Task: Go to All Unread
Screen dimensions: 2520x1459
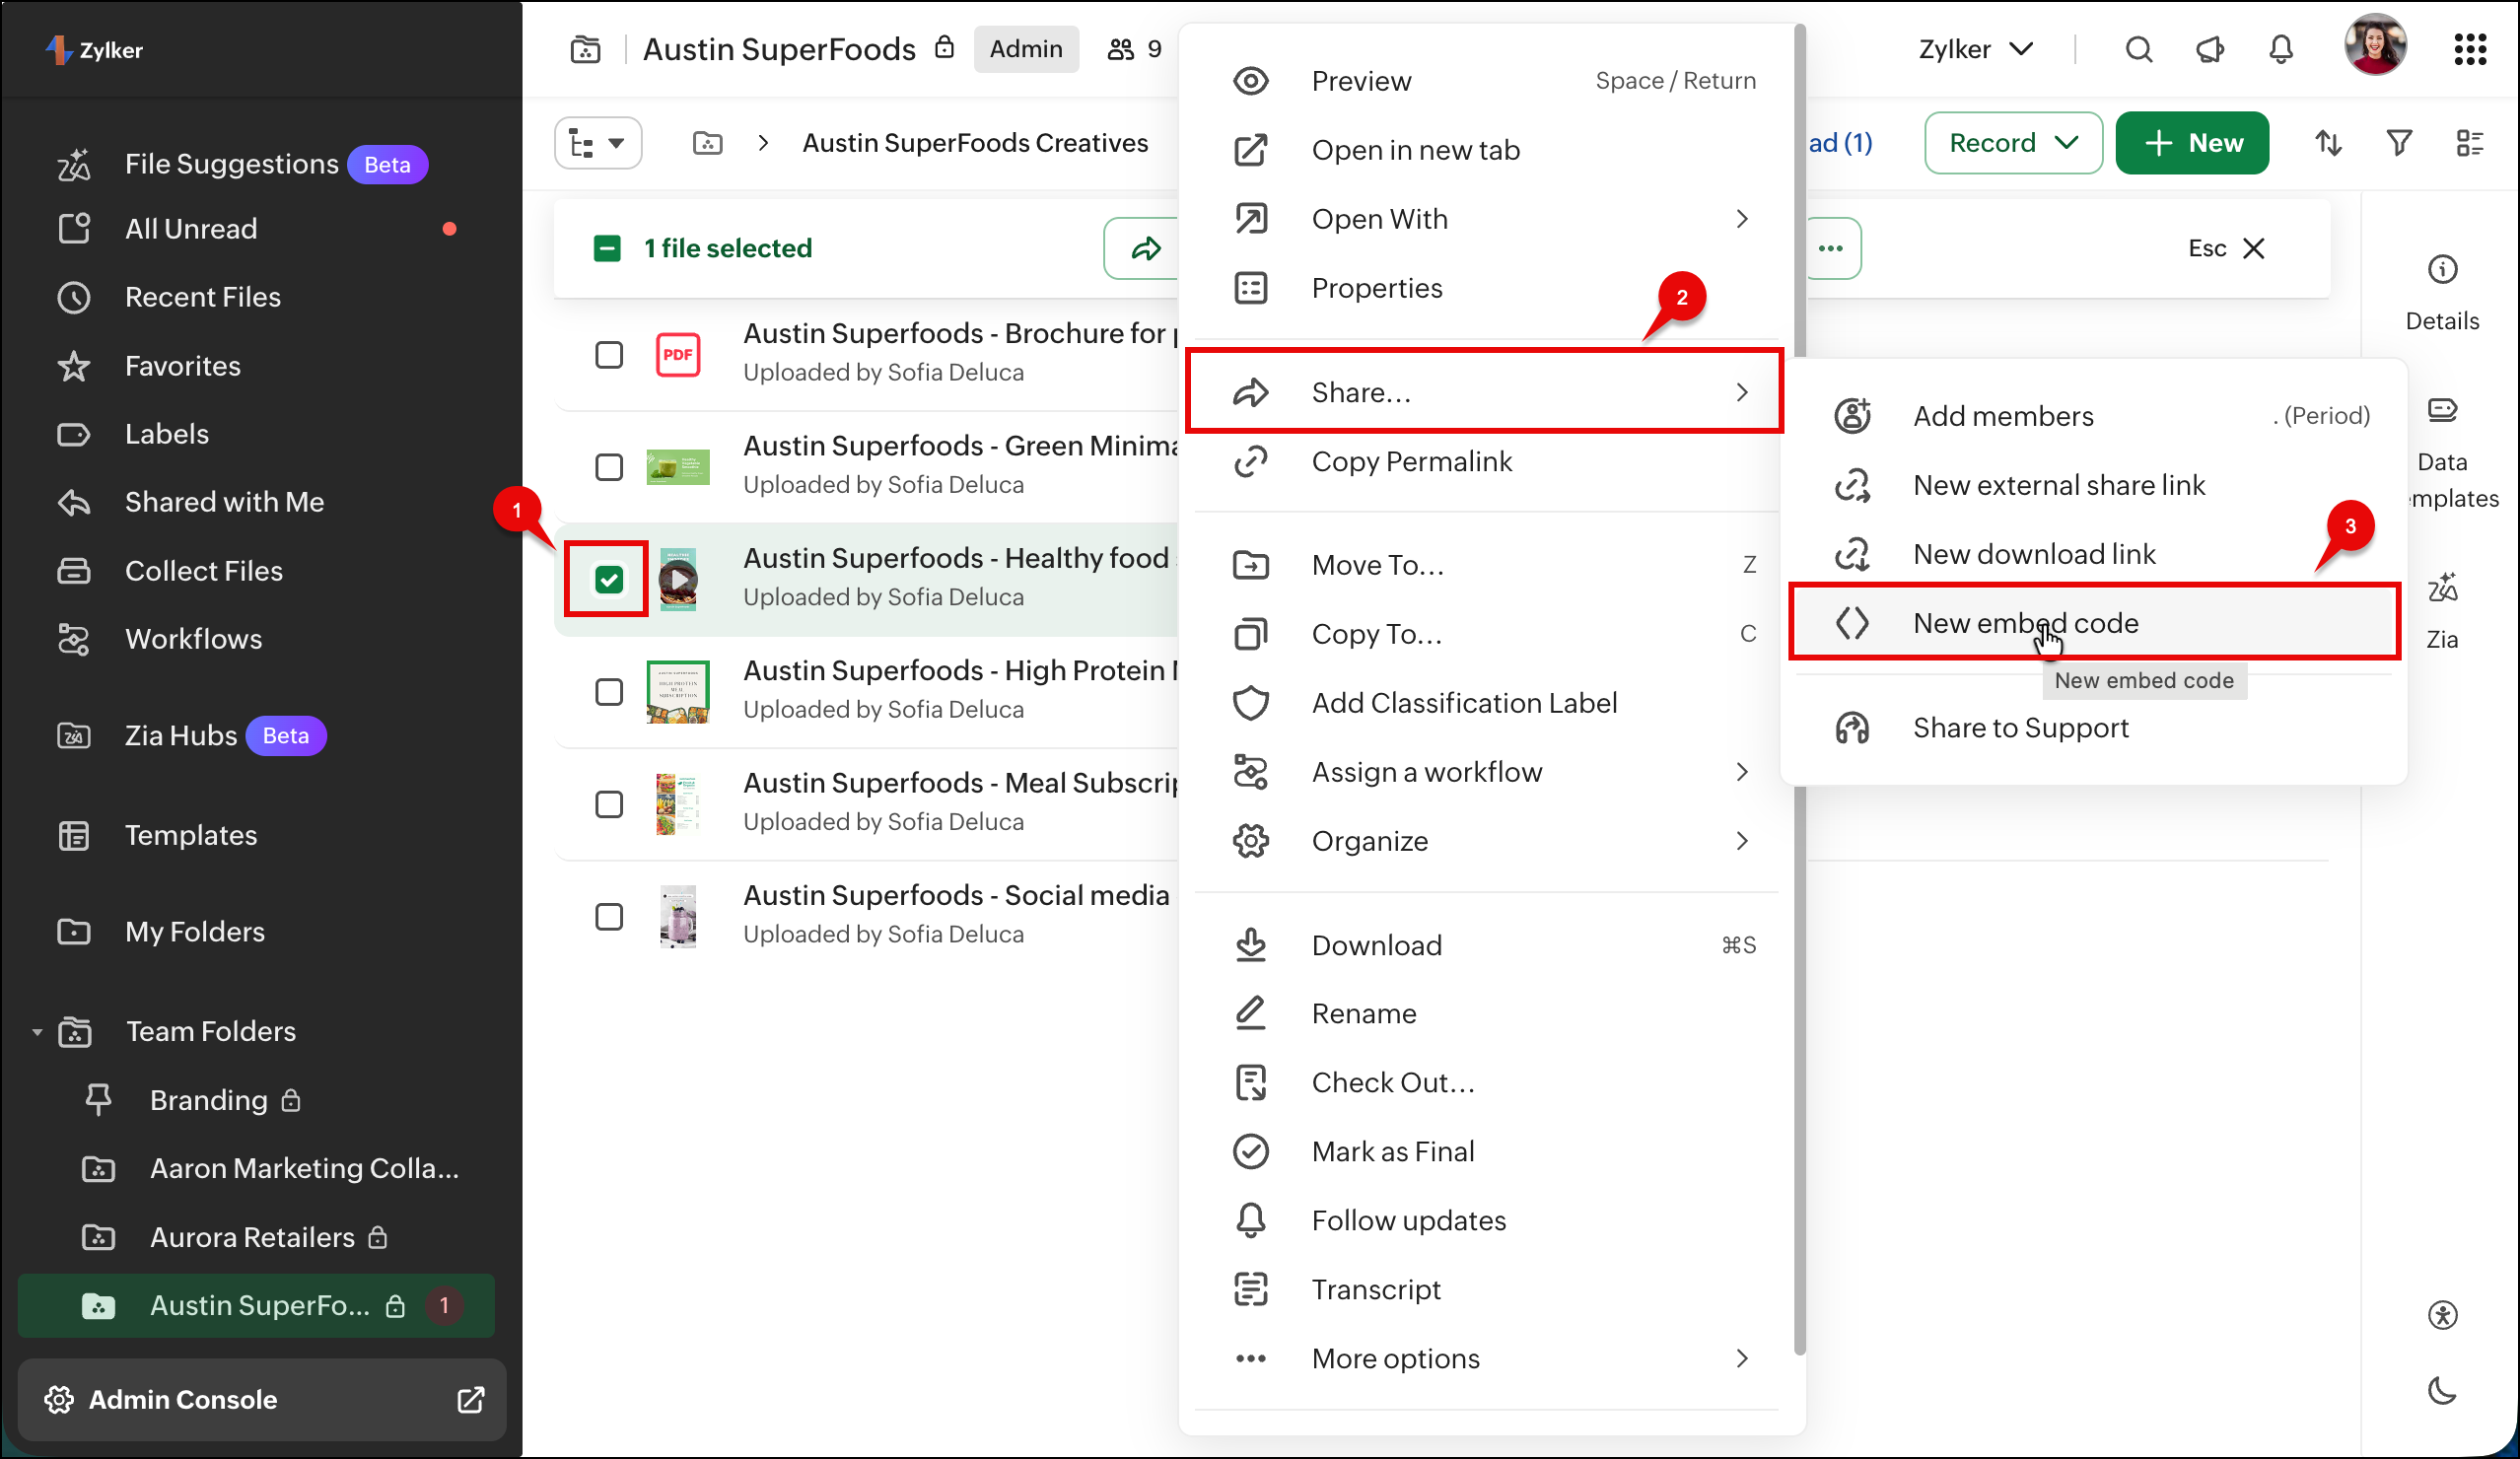Action: [190, 229]
